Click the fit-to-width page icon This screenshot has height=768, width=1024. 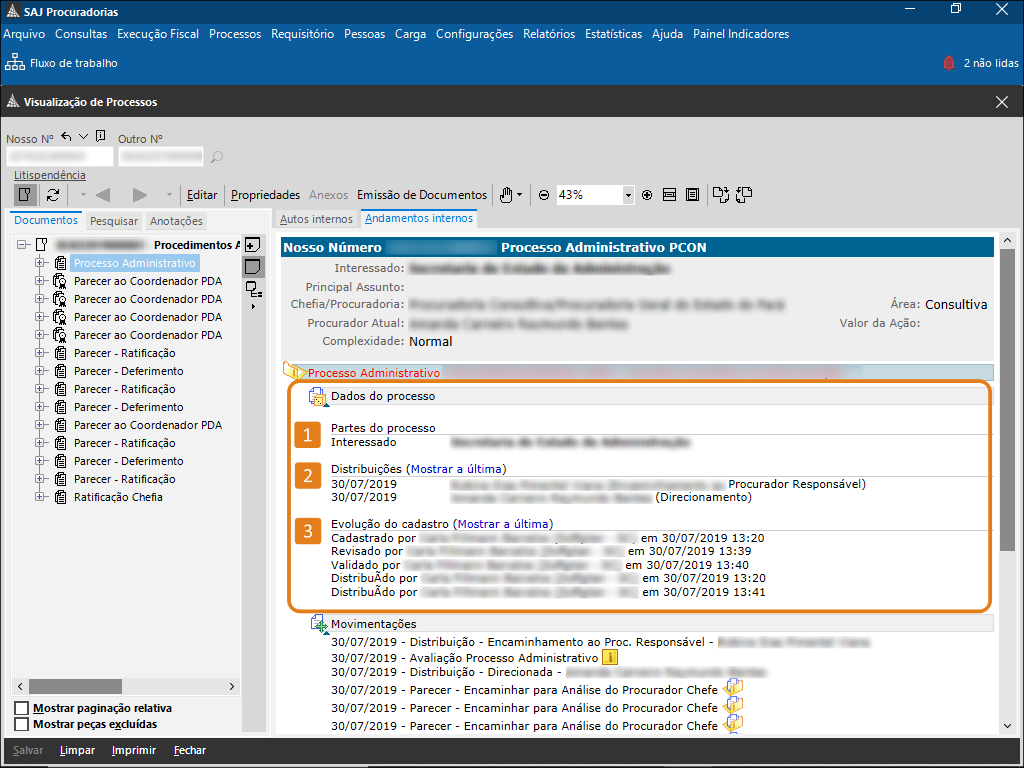point(670,195)
